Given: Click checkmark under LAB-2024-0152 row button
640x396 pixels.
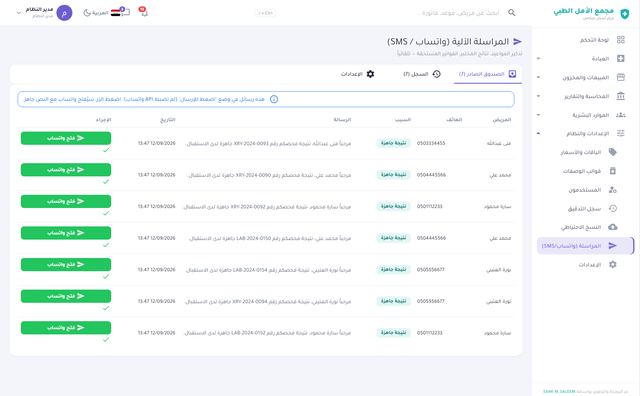Looking at the screenshot, I should pos(106,340).
